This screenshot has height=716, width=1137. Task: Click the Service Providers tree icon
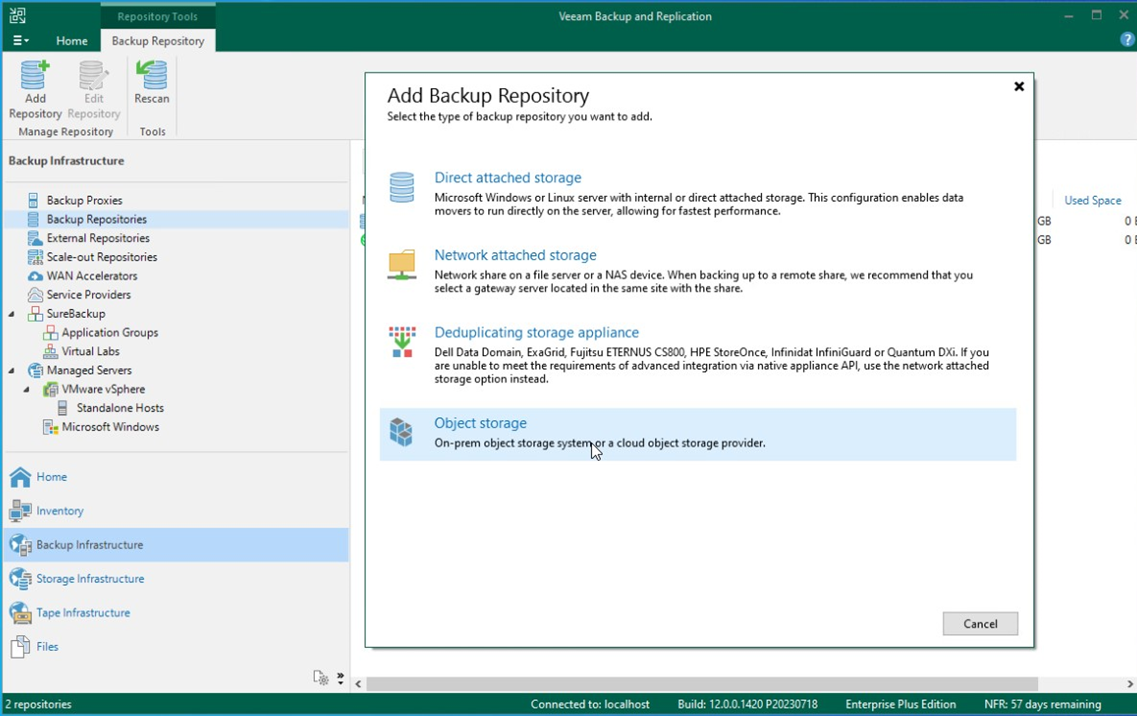pos(35,295)
